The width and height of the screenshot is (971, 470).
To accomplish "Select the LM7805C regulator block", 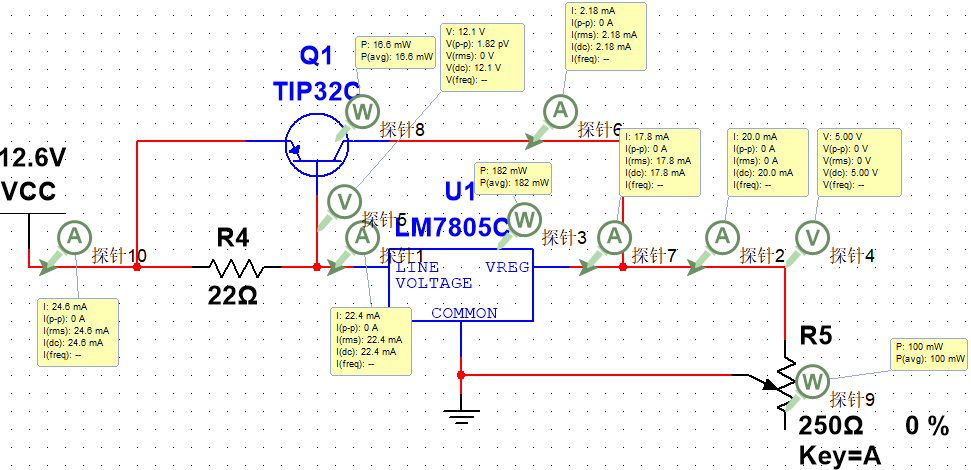I will tap(461, 285).
